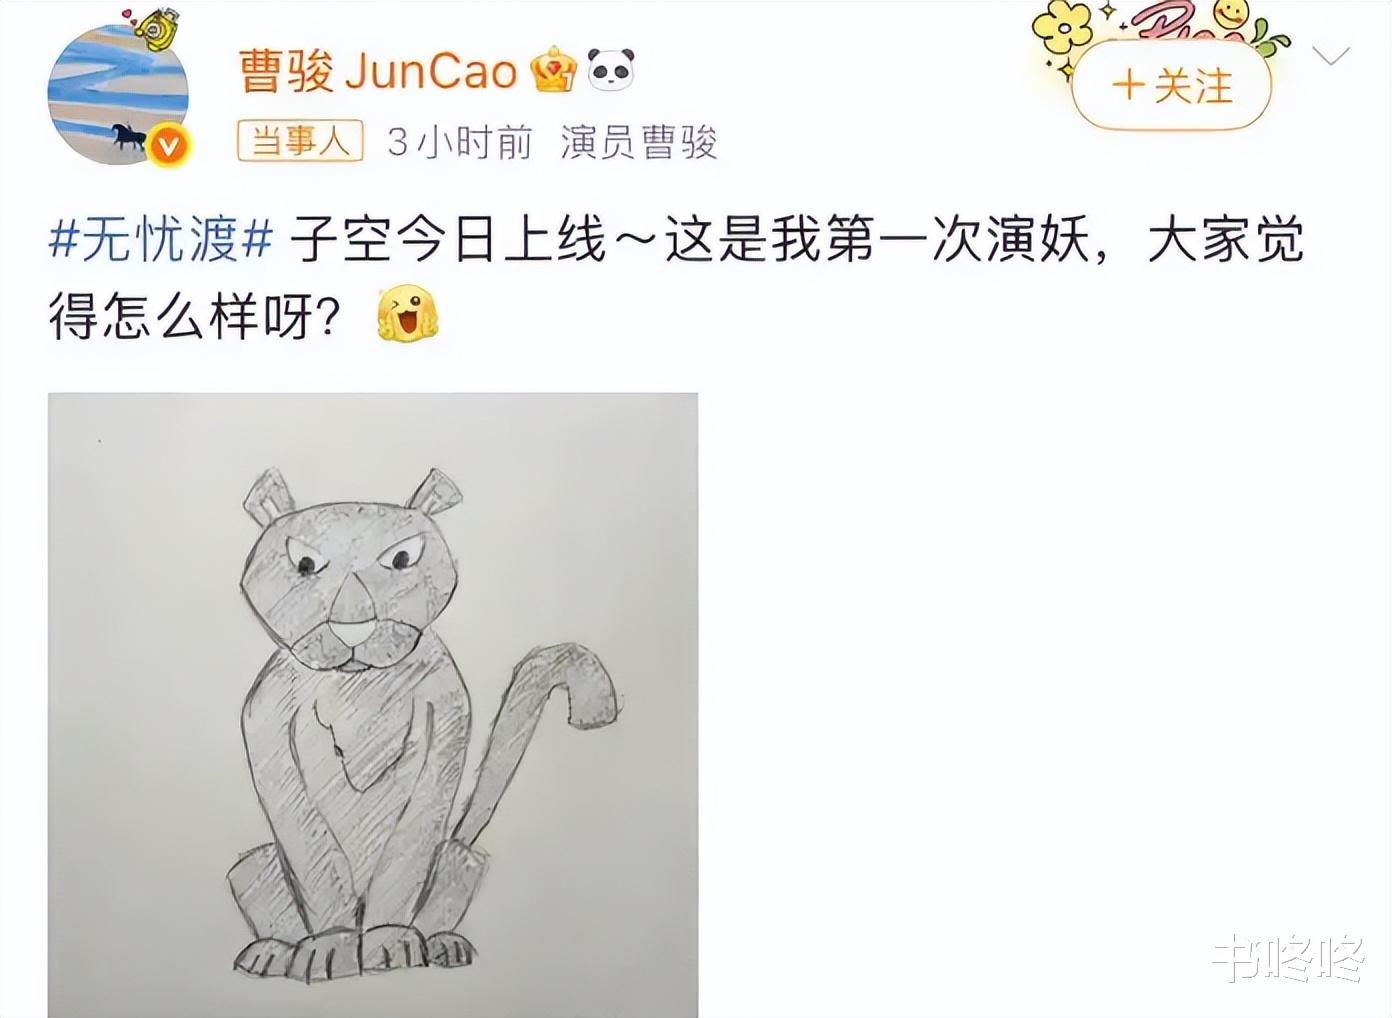Click the orange verified V badge
This screenshot has width=1392, height=1018.
168,146
